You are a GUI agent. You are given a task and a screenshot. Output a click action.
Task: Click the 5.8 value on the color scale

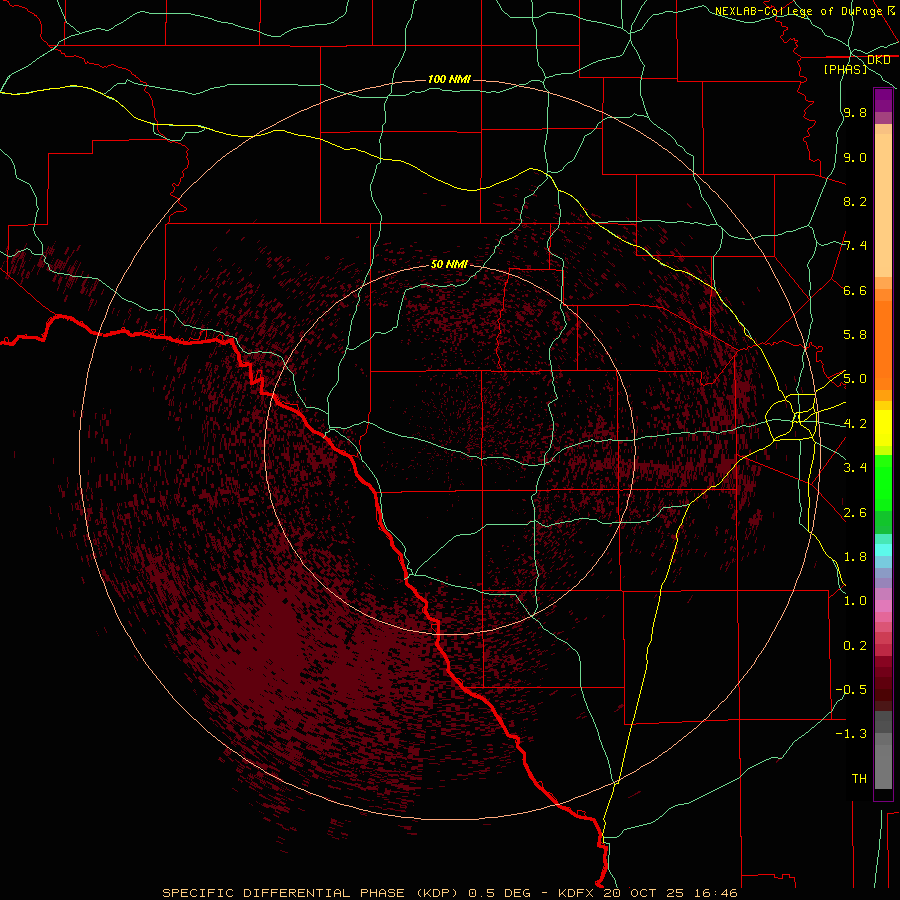click(855, 335)
